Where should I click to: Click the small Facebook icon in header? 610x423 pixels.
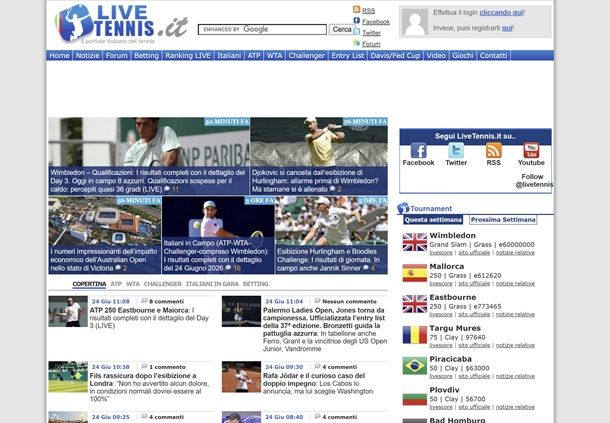click(x=356, y=21)
